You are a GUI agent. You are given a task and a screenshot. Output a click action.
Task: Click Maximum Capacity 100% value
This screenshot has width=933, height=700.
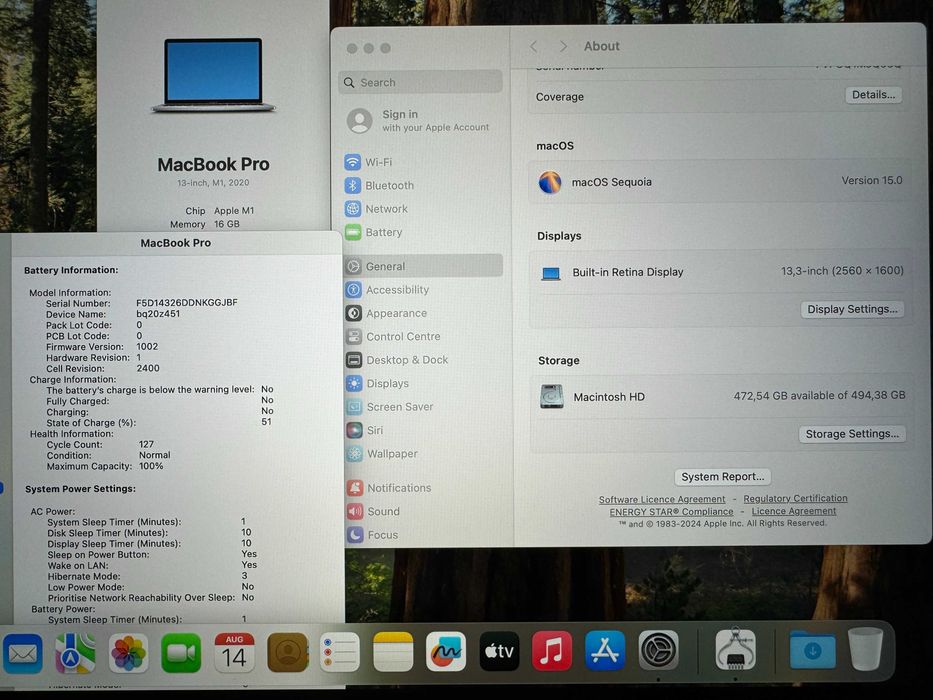click(x=151, y=466)
